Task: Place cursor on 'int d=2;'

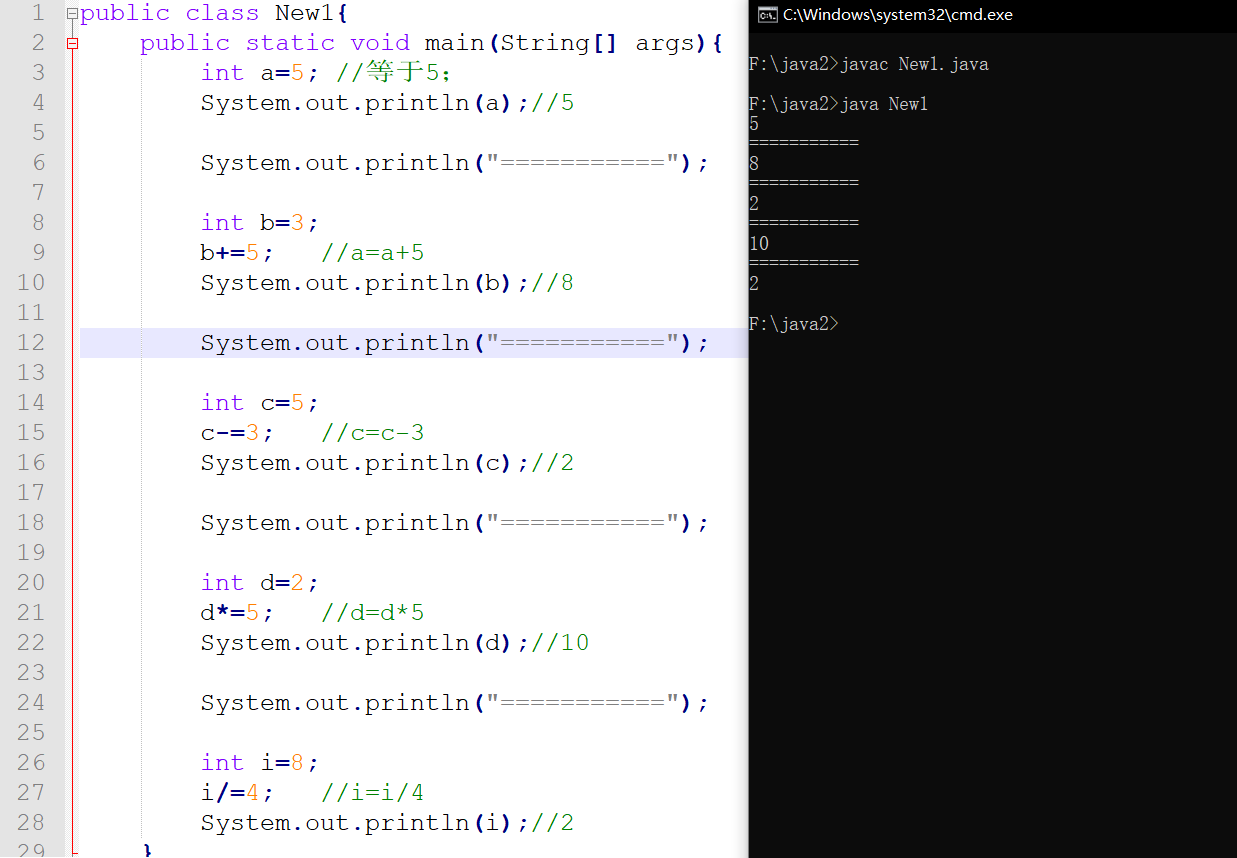Action: (260, 583)
